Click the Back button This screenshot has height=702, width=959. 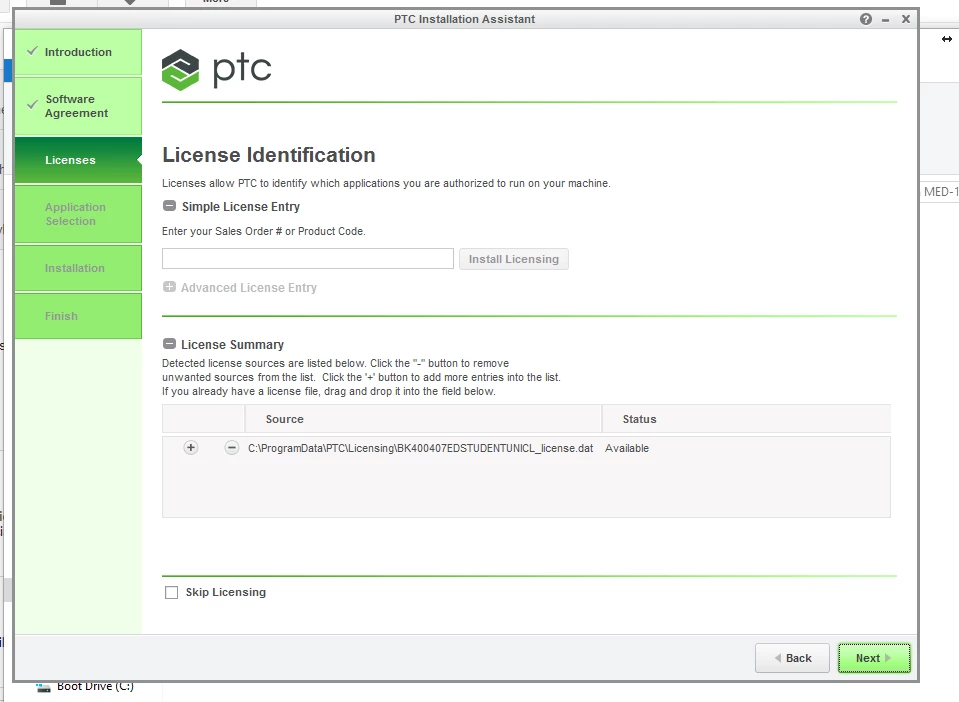pyautogui.click(x=792, y=658)
